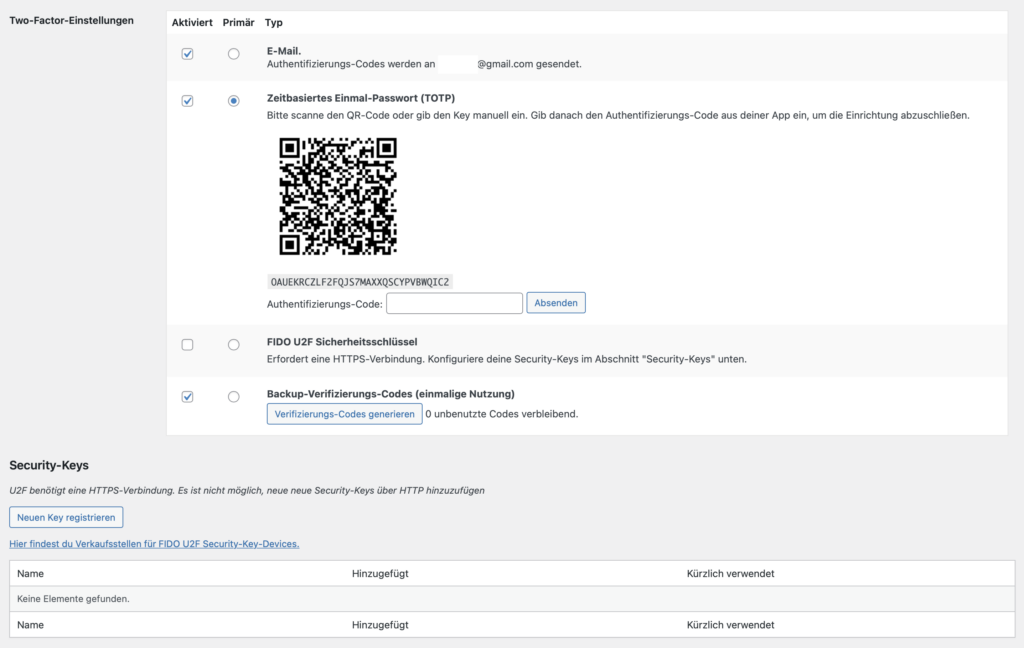Click the TOTP QR code image
The width and height of the screenshot is (1024, 648).
click(x=338, y=196)
